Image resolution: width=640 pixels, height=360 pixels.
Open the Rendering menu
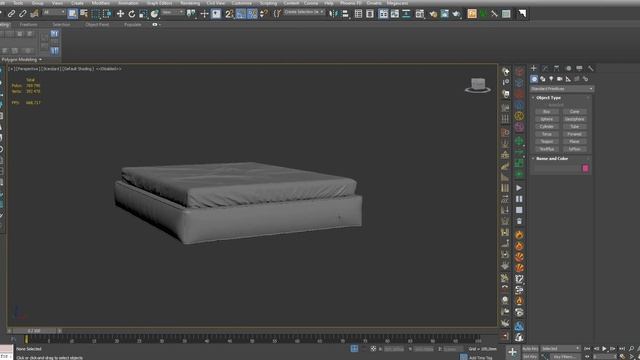pyautogui.click(x=190, y=3)
